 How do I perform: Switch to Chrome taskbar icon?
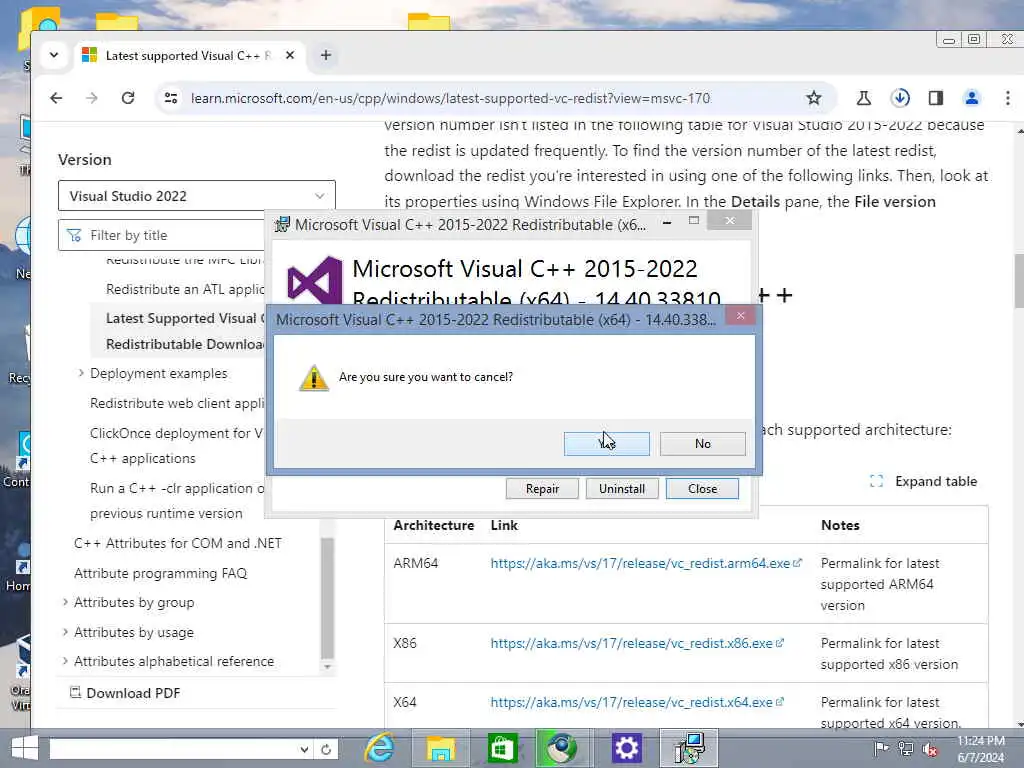(561, 748)
